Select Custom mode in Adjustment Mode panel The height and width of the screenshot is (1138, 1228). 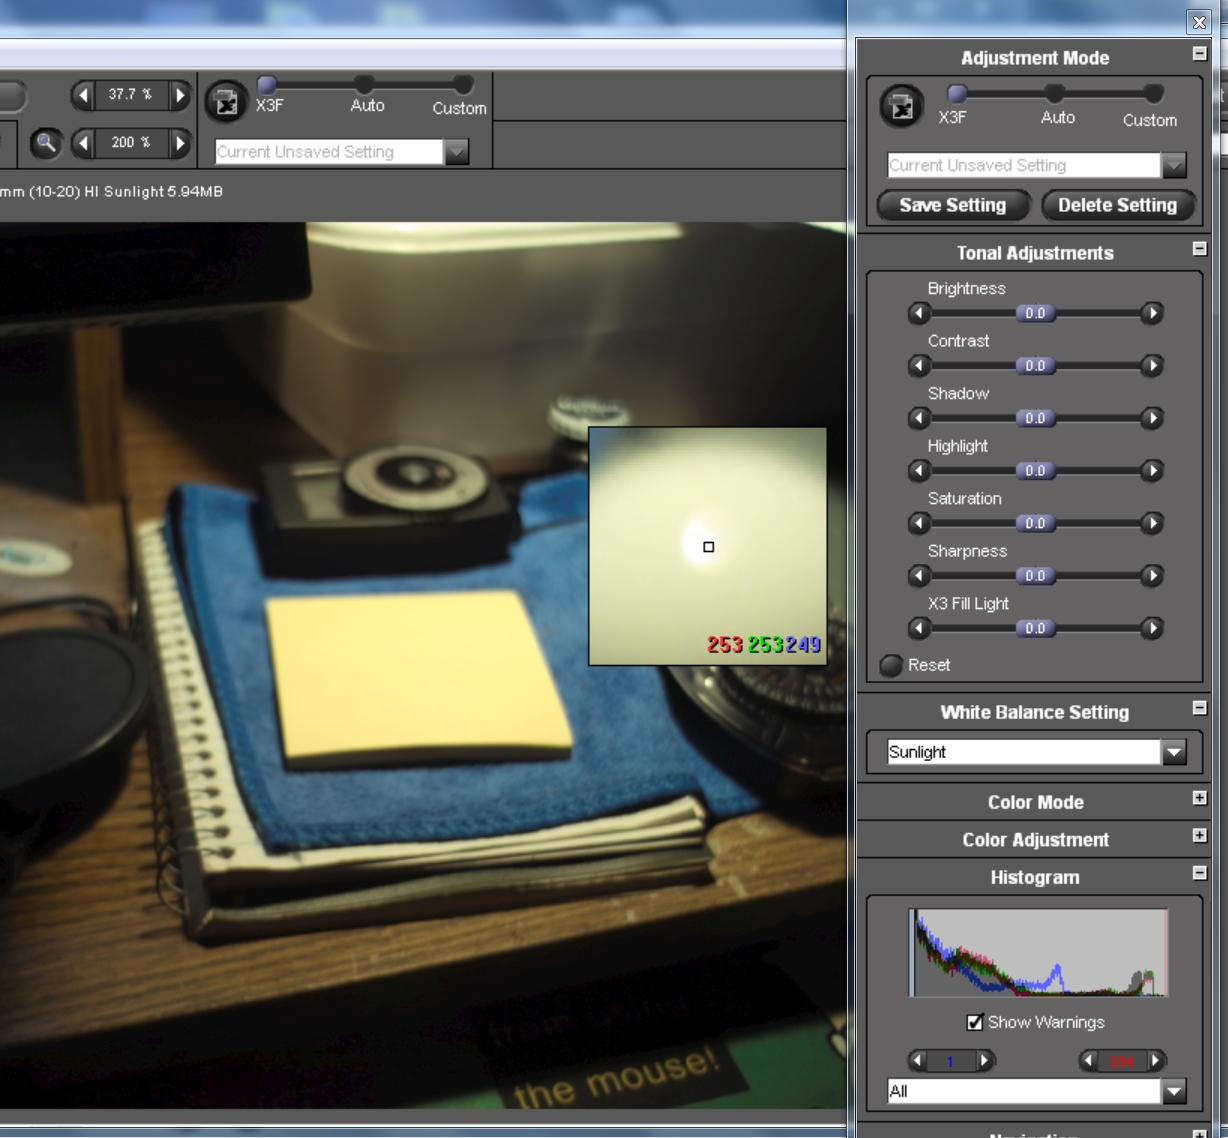[x=1153, y=94]
